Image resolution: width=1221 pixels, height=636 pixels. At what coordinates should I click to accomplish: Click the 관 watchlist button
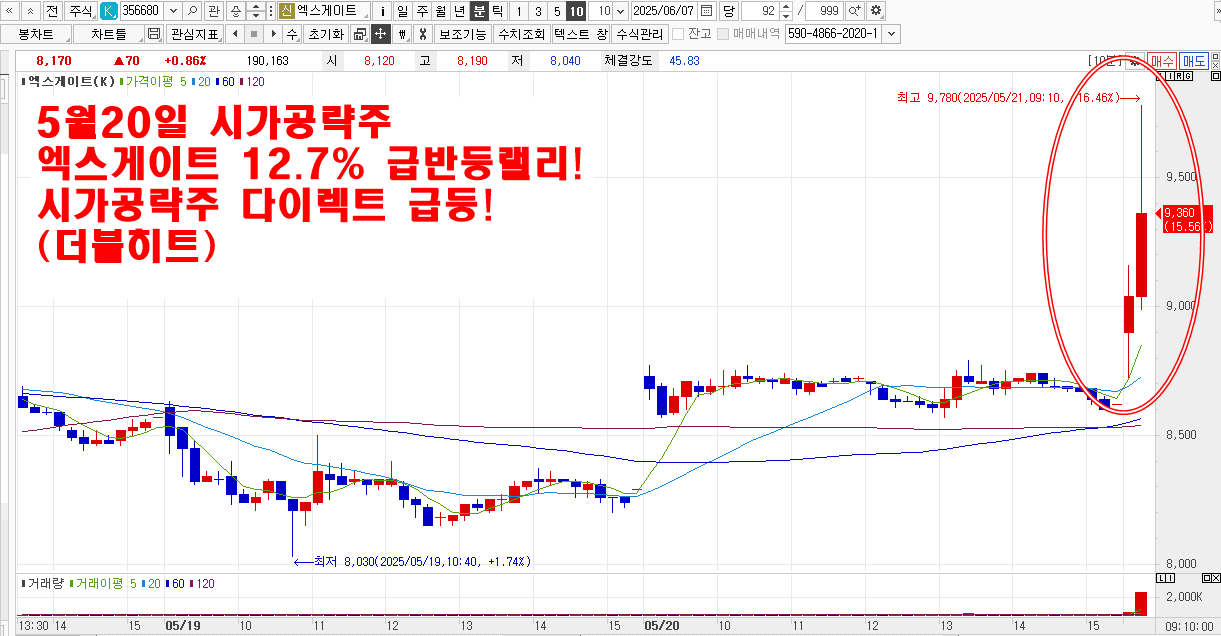213,11
